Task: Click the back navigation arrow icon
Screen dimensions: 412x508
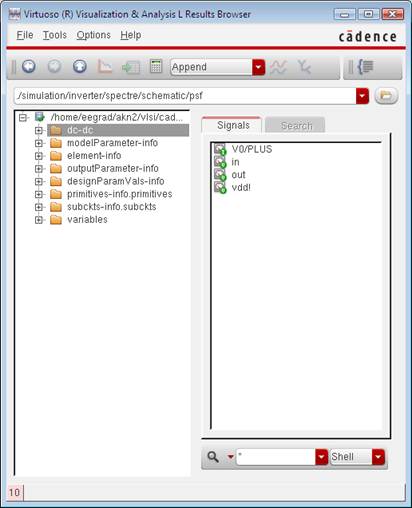Action: (x=29, y=66)
